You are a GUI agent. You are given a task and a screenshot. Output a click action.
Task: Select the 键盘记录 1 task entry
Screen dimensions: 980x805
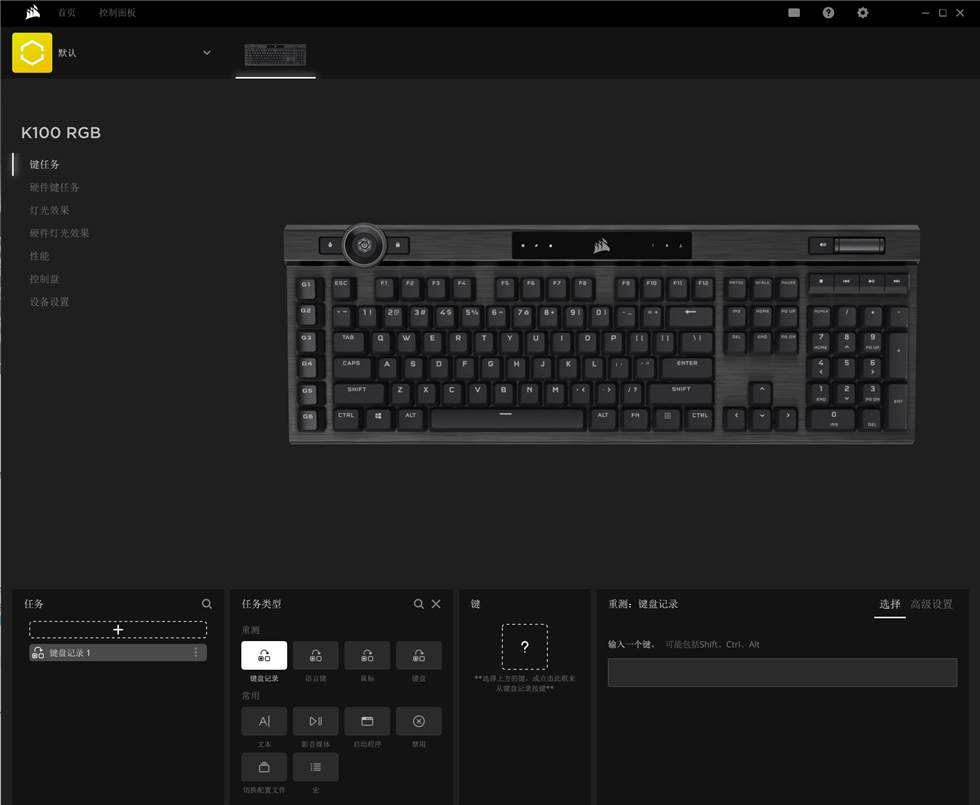point(118,652)
